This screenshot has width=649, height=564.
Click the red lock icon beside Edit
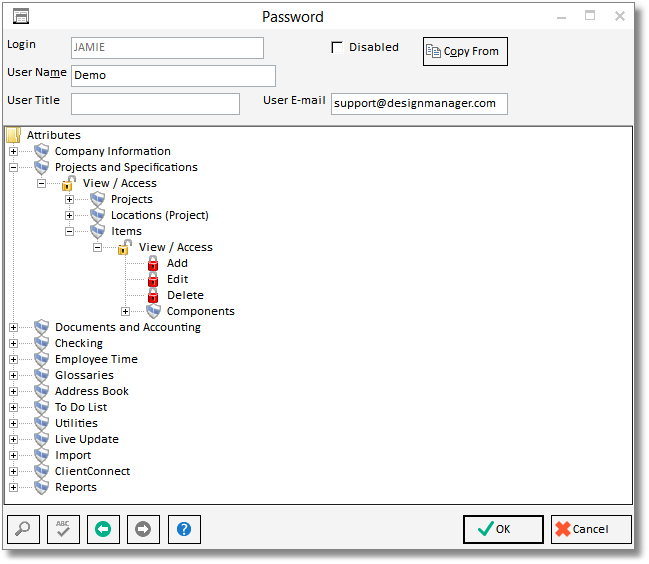point(153,279)
